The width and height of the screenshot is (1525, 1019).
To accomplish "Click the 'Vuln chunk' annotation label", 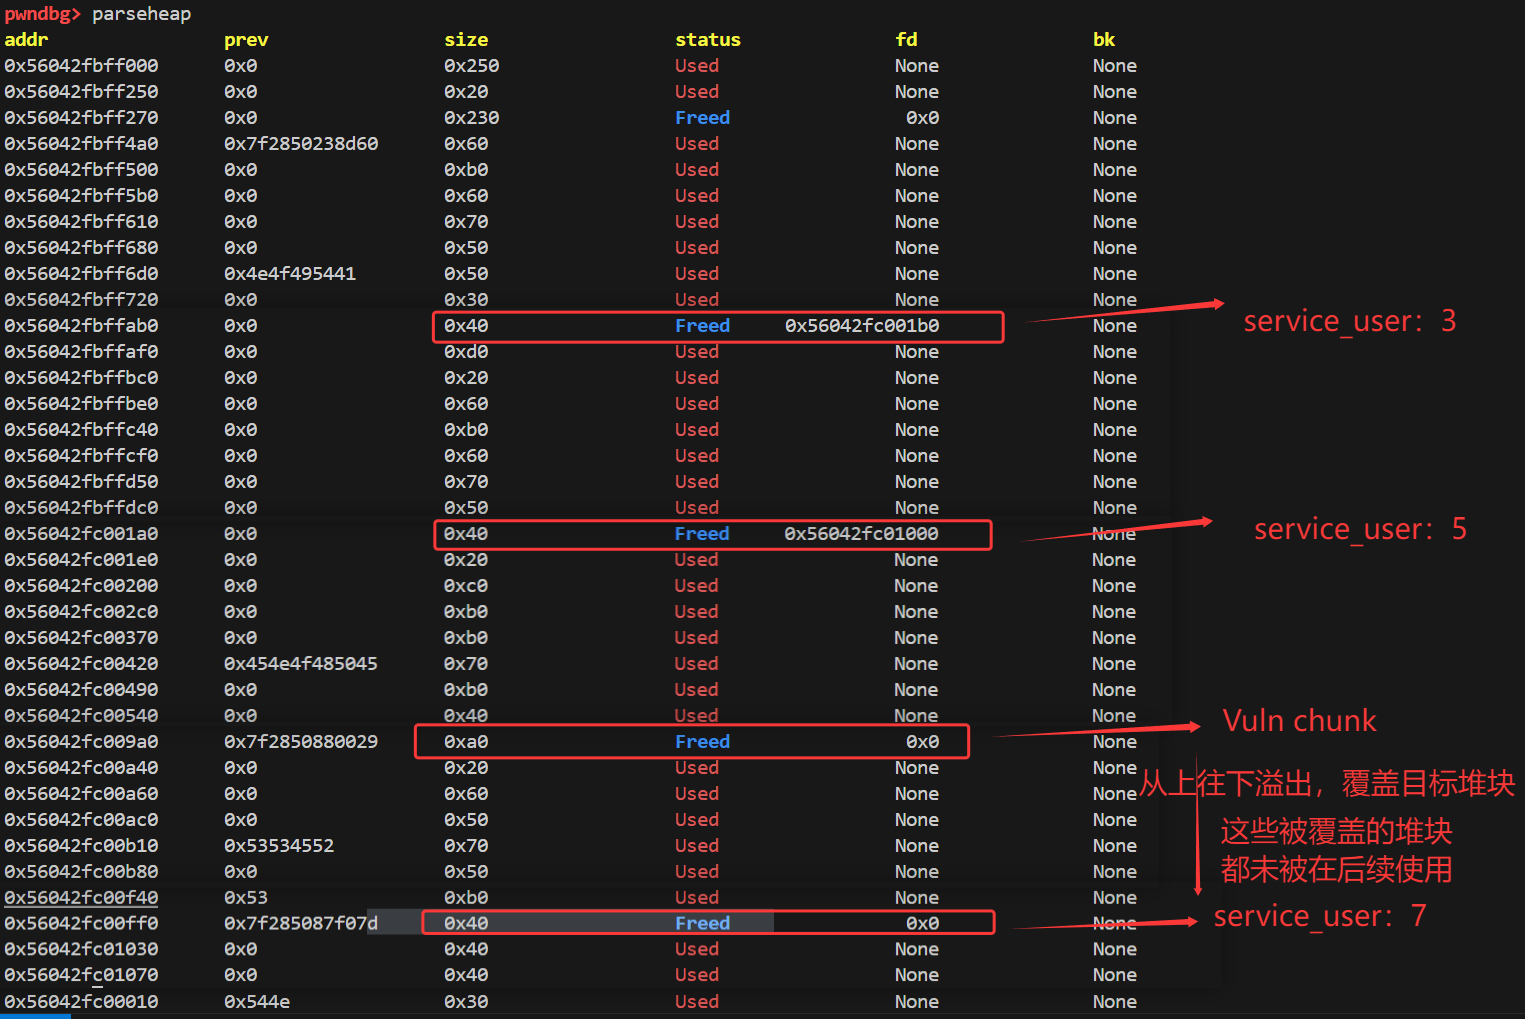I will tap(1299, 721).
